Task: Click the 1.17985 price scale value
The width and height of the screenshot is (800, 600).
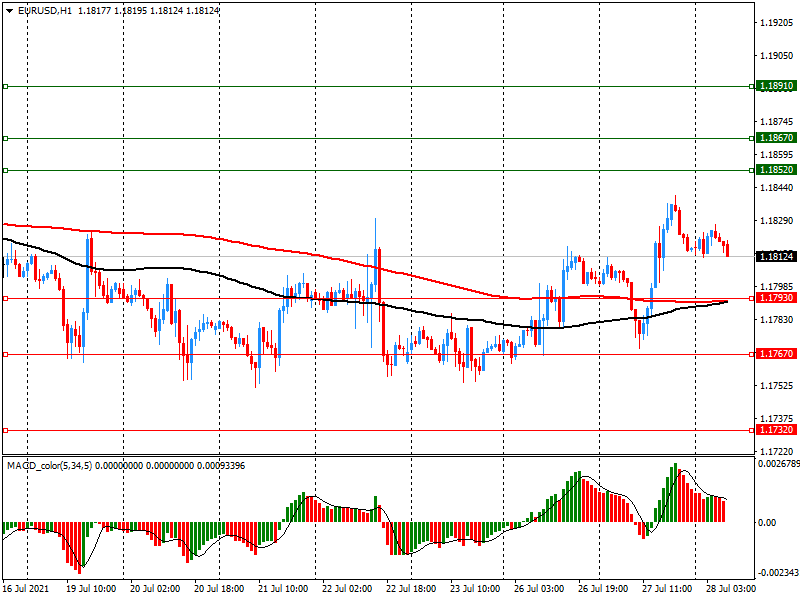Action: pyautogui.click(x=777, y=287)
